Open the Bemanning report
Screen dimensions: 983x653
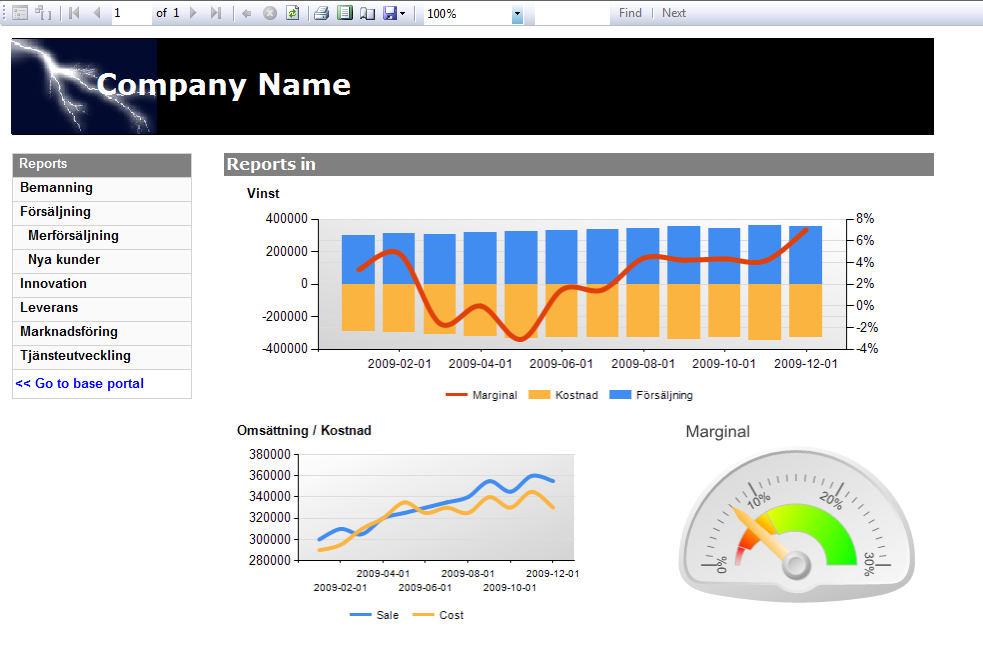[x=56, y=188]
